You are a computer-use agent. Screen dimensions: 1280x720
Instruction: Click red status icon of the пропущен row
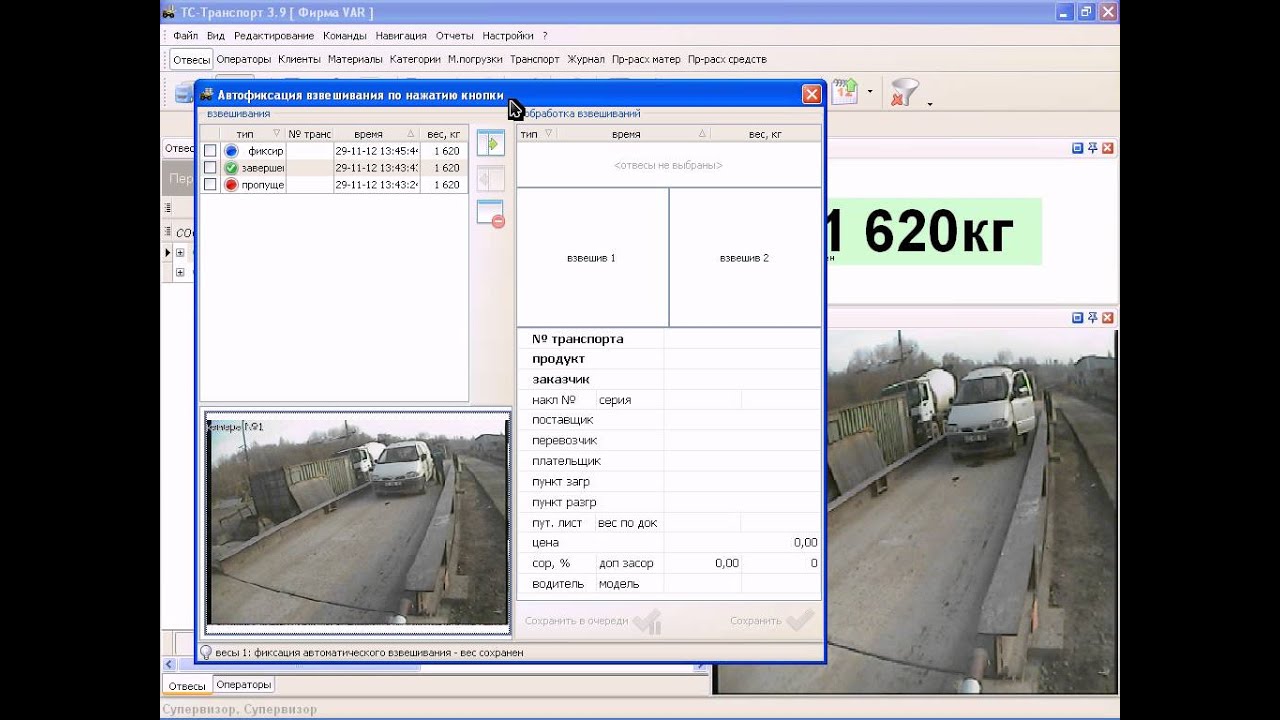(231, 185)
